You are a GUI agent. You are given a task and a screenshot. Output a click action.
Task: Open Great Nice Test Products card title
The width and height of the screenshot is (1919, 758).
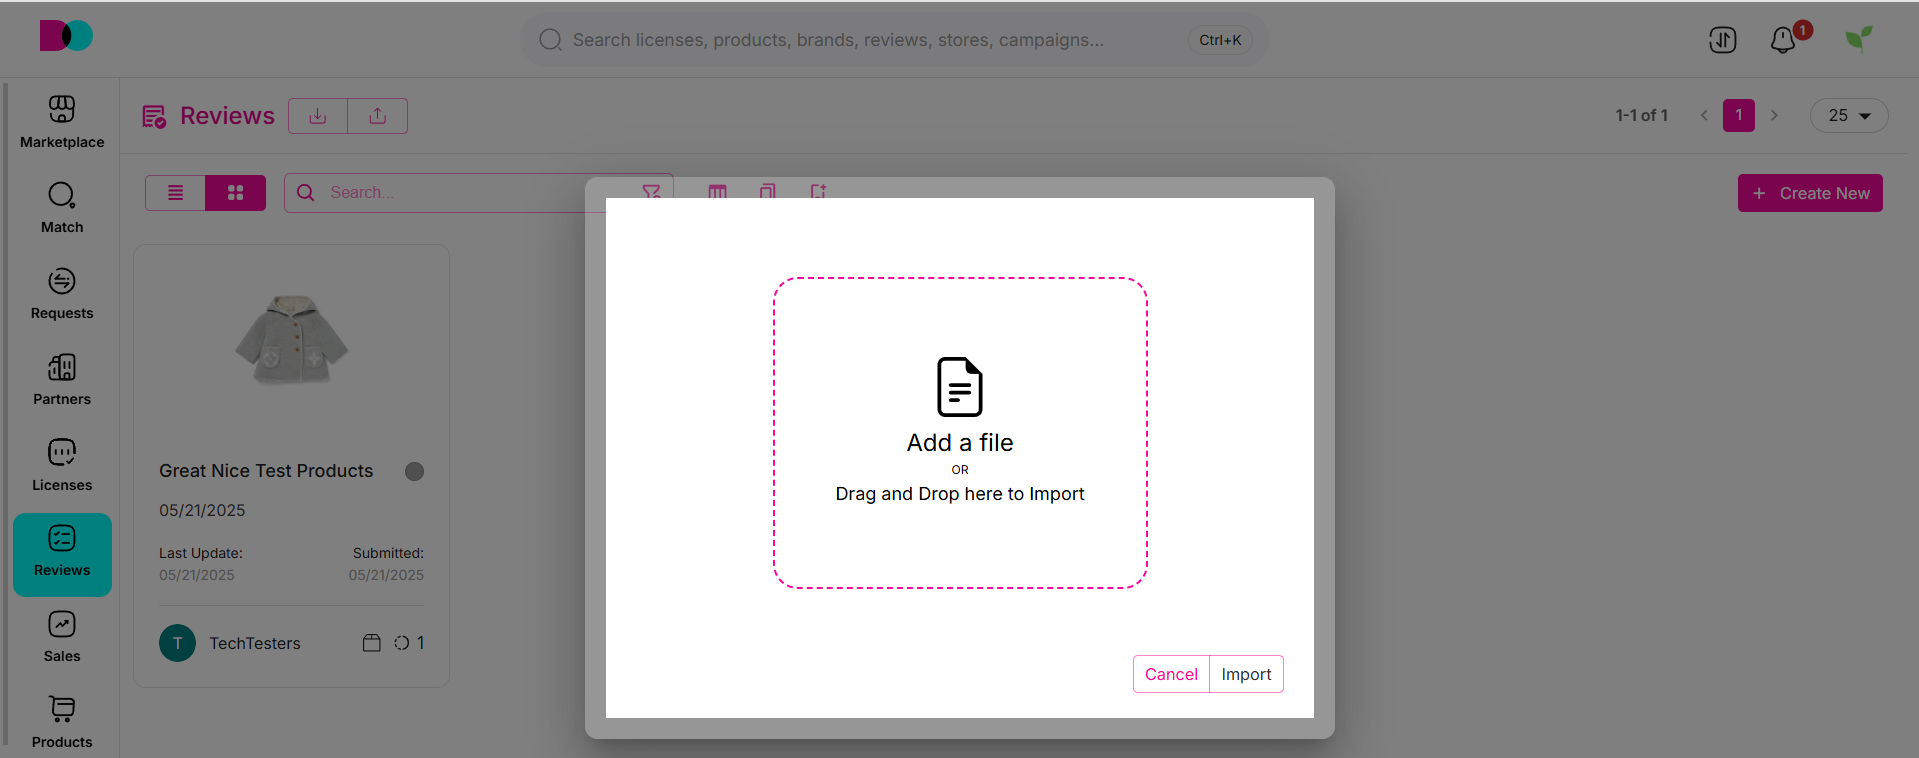click(x=266, y=471)
